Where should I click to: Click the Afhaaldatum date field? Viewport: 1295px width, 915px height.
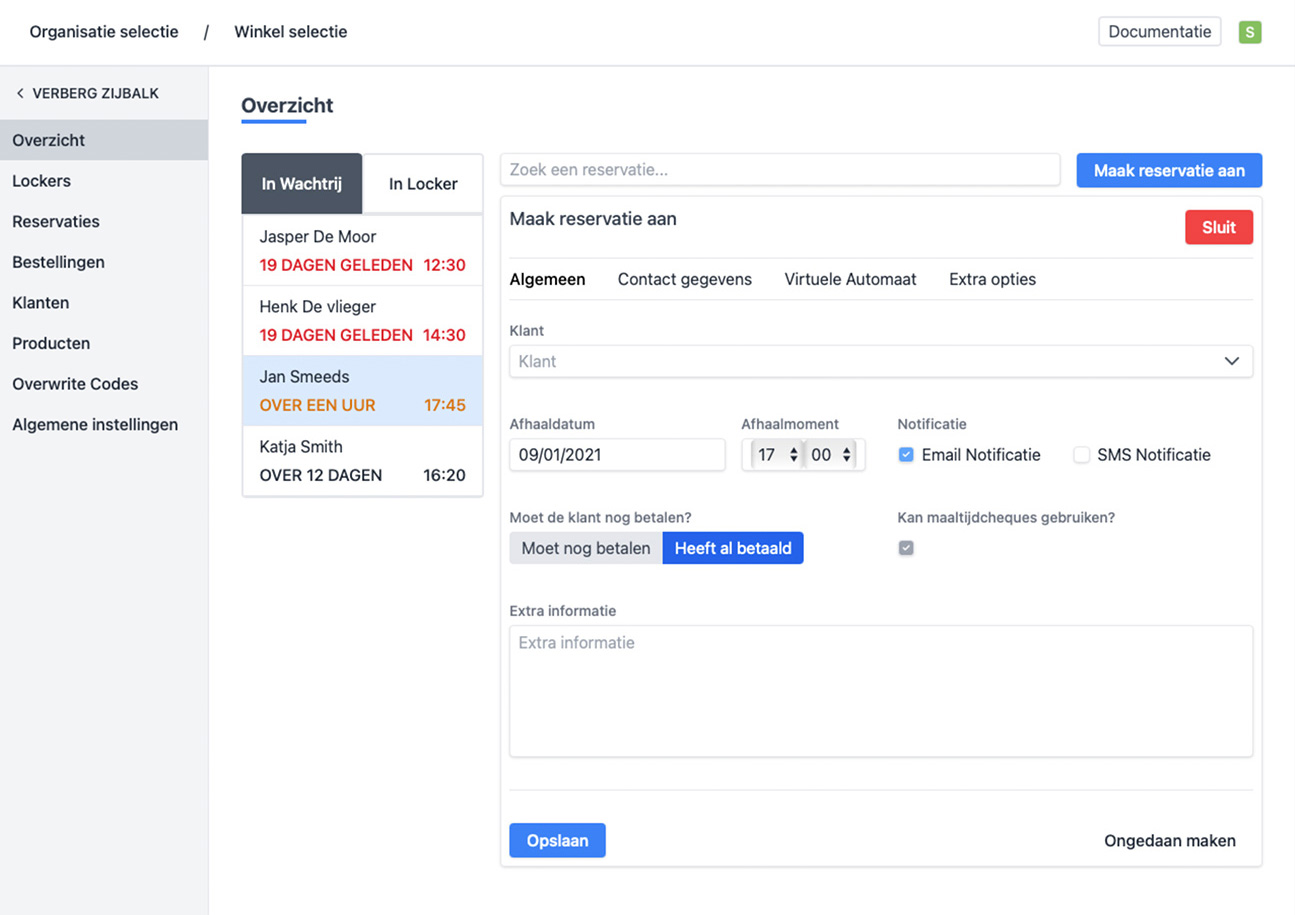point(616,455)
